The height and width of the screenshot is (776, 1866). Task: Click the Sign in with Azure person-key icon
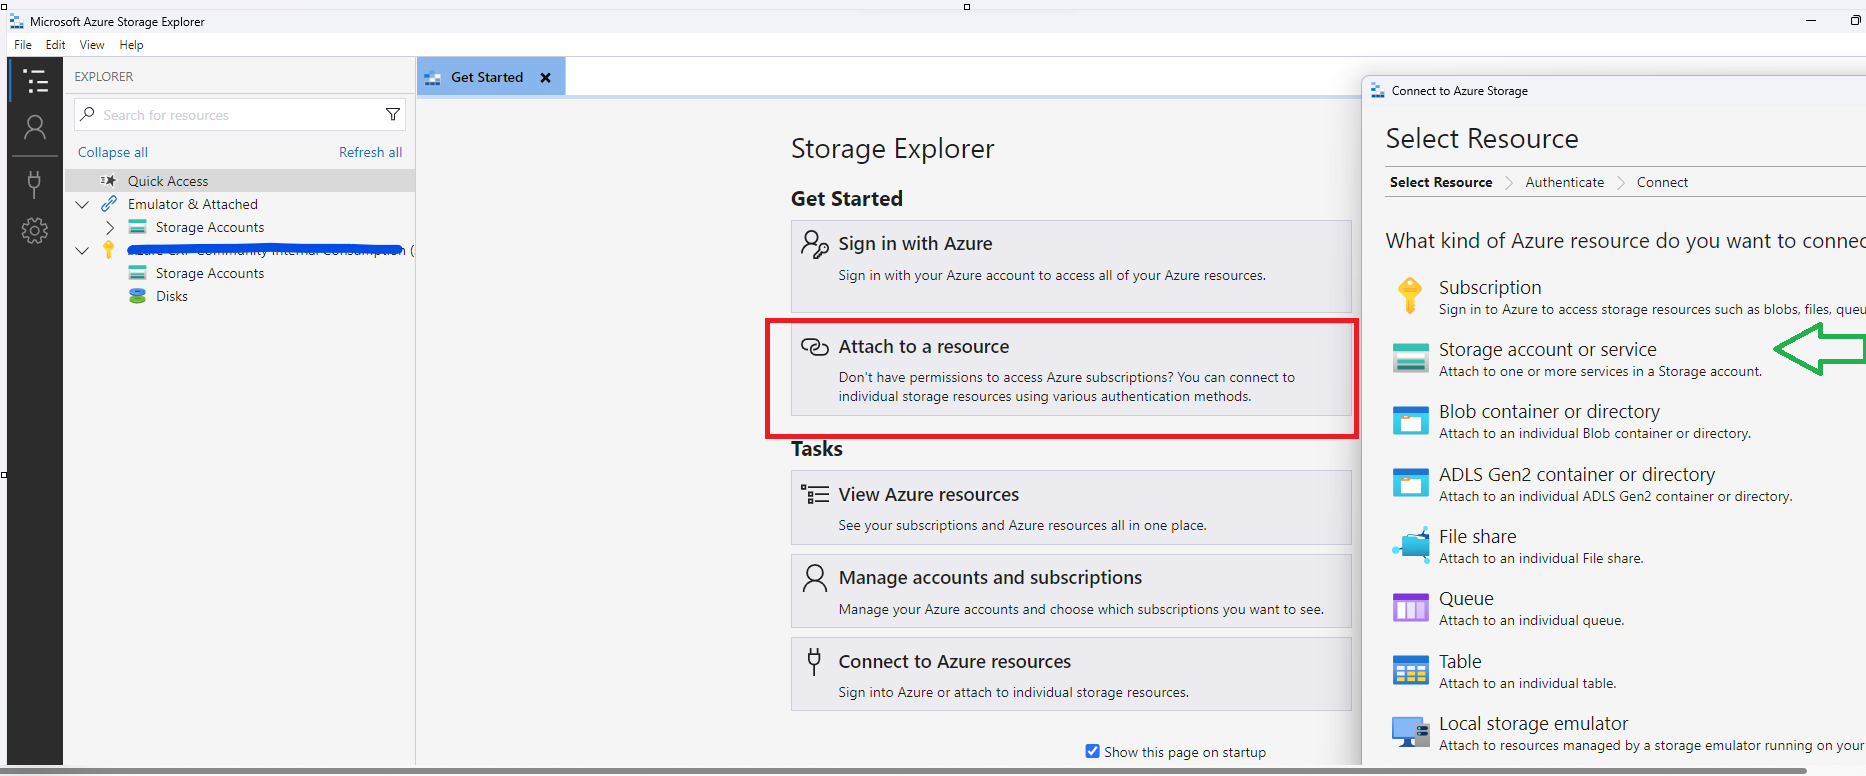tap(815, 244)
